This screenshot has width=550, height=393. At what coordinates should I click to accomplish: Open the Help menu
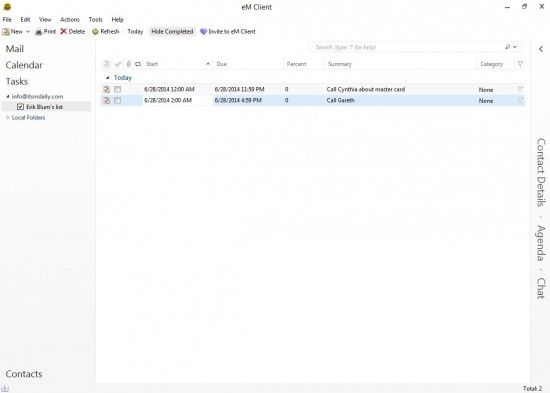coord(118,20)
